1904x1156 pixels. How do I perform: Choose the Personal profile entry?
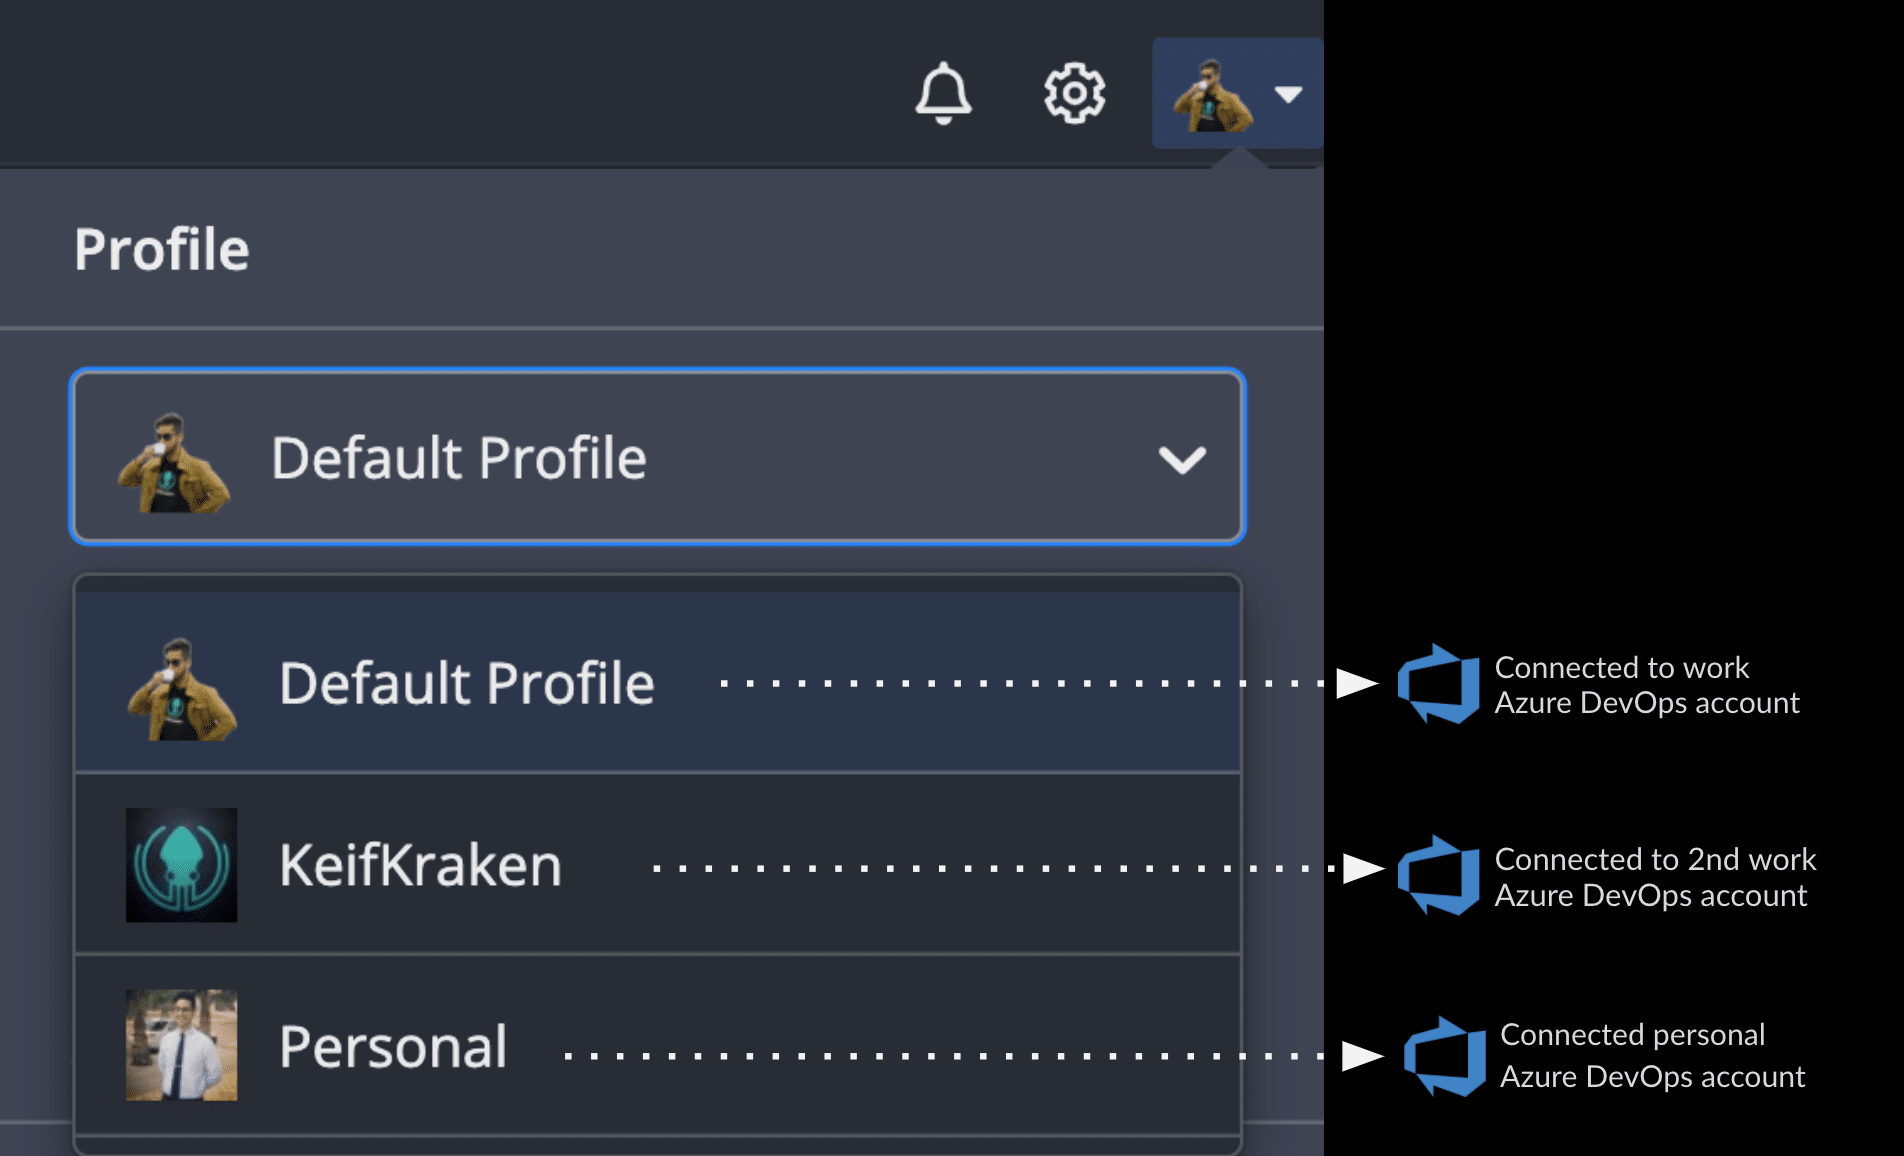[x=393, y=1047]
